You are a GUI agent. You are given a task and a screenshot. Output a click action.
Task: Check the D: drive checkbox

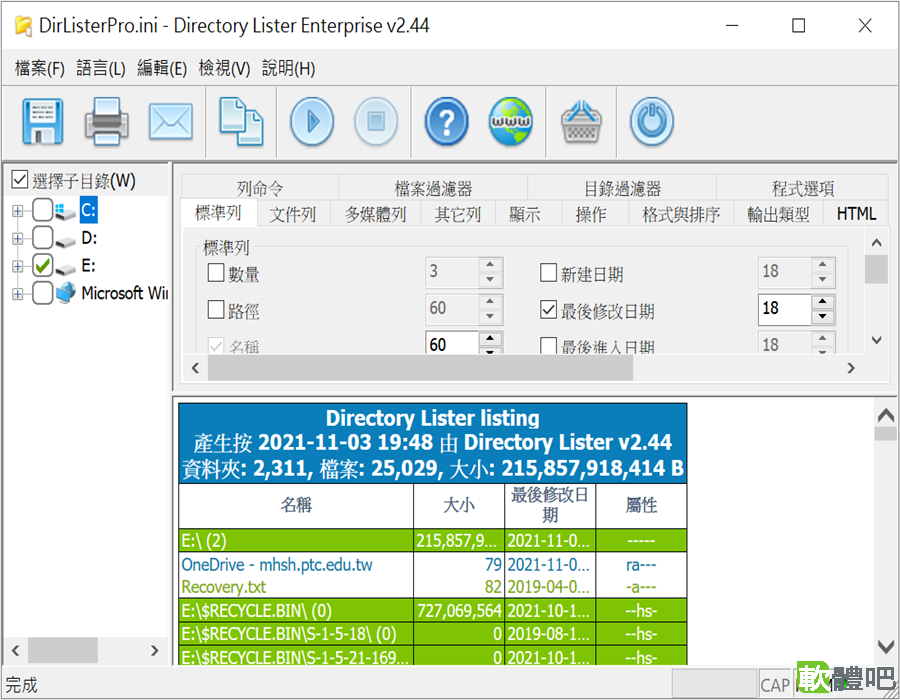42,238
